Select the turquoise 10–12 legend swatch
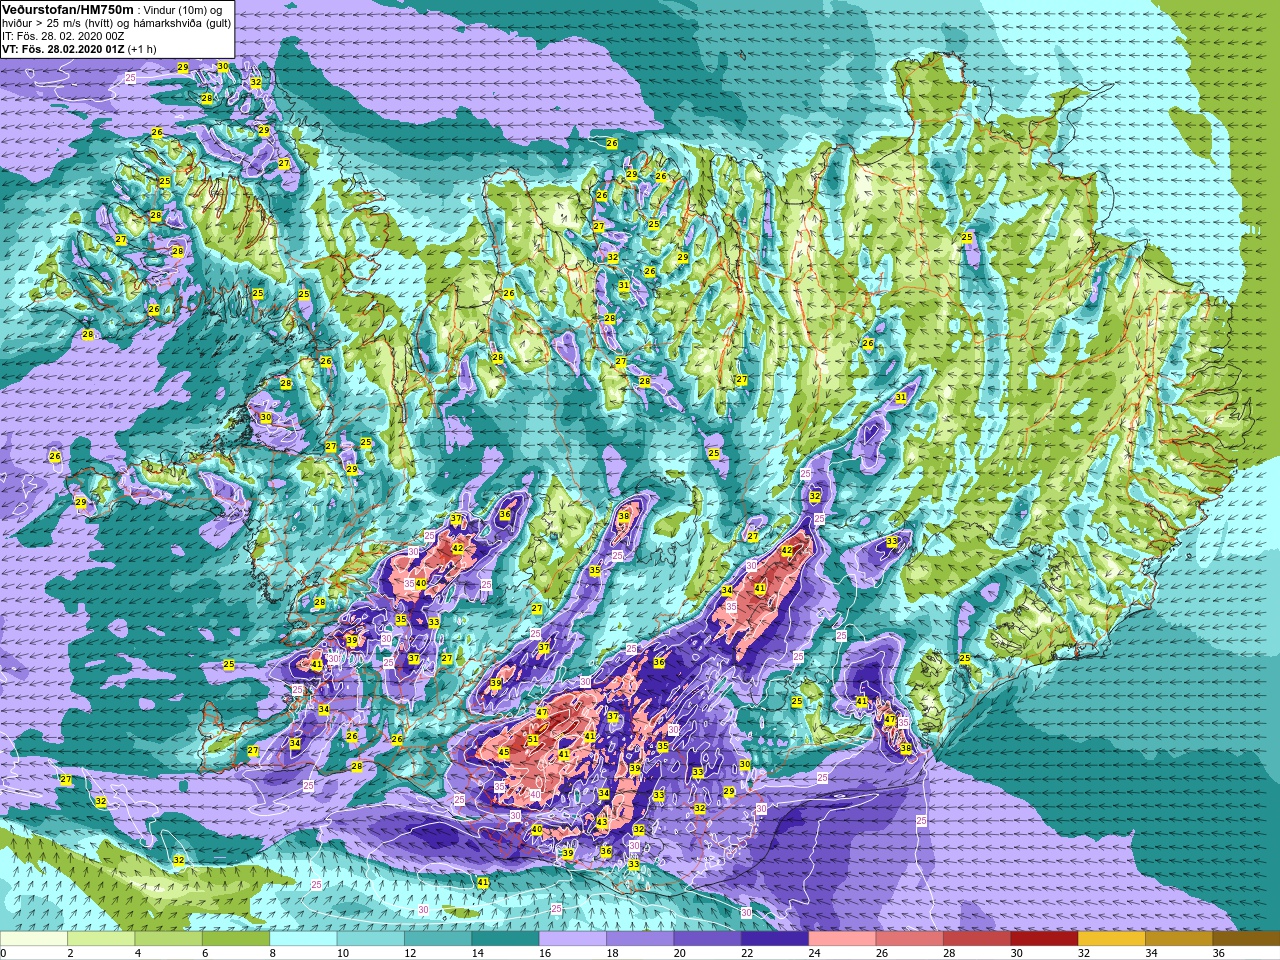 coord(370,939)
